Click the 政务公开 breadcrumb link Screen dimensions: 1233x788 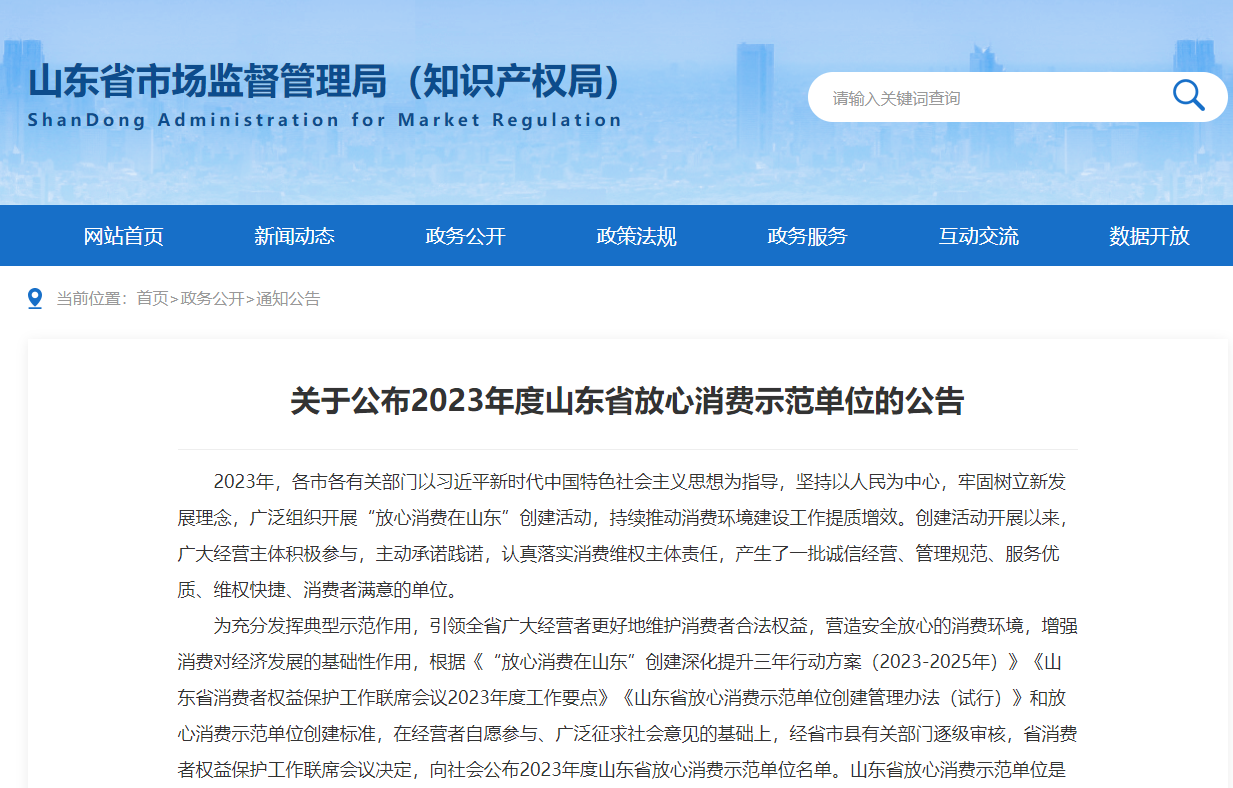[212, 298]
